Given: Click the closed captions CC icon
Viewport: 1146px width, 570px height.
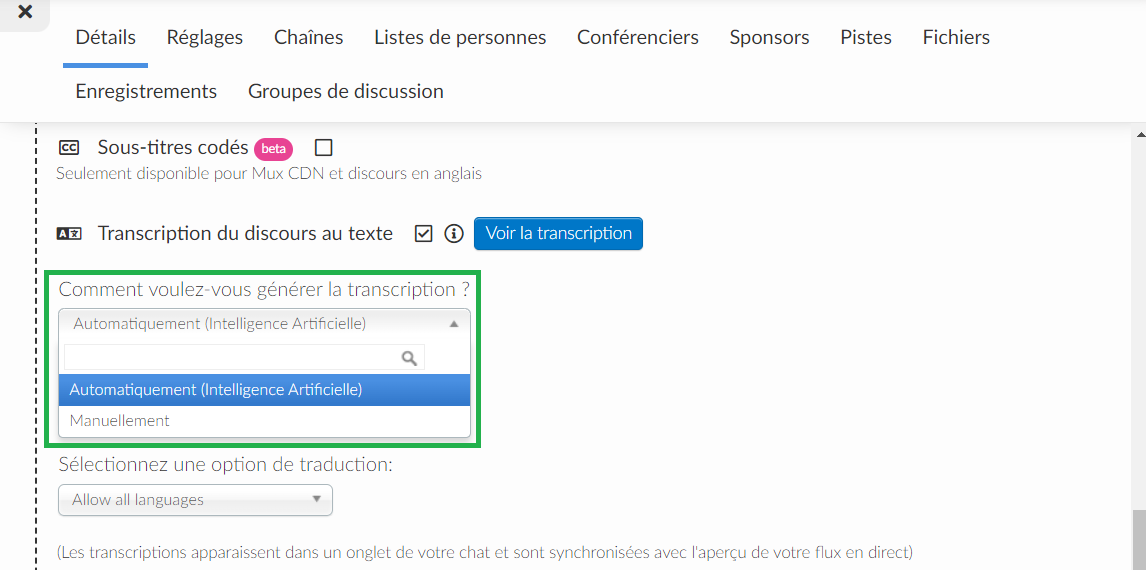Looking at the screenshot, I should pos(69,148).
